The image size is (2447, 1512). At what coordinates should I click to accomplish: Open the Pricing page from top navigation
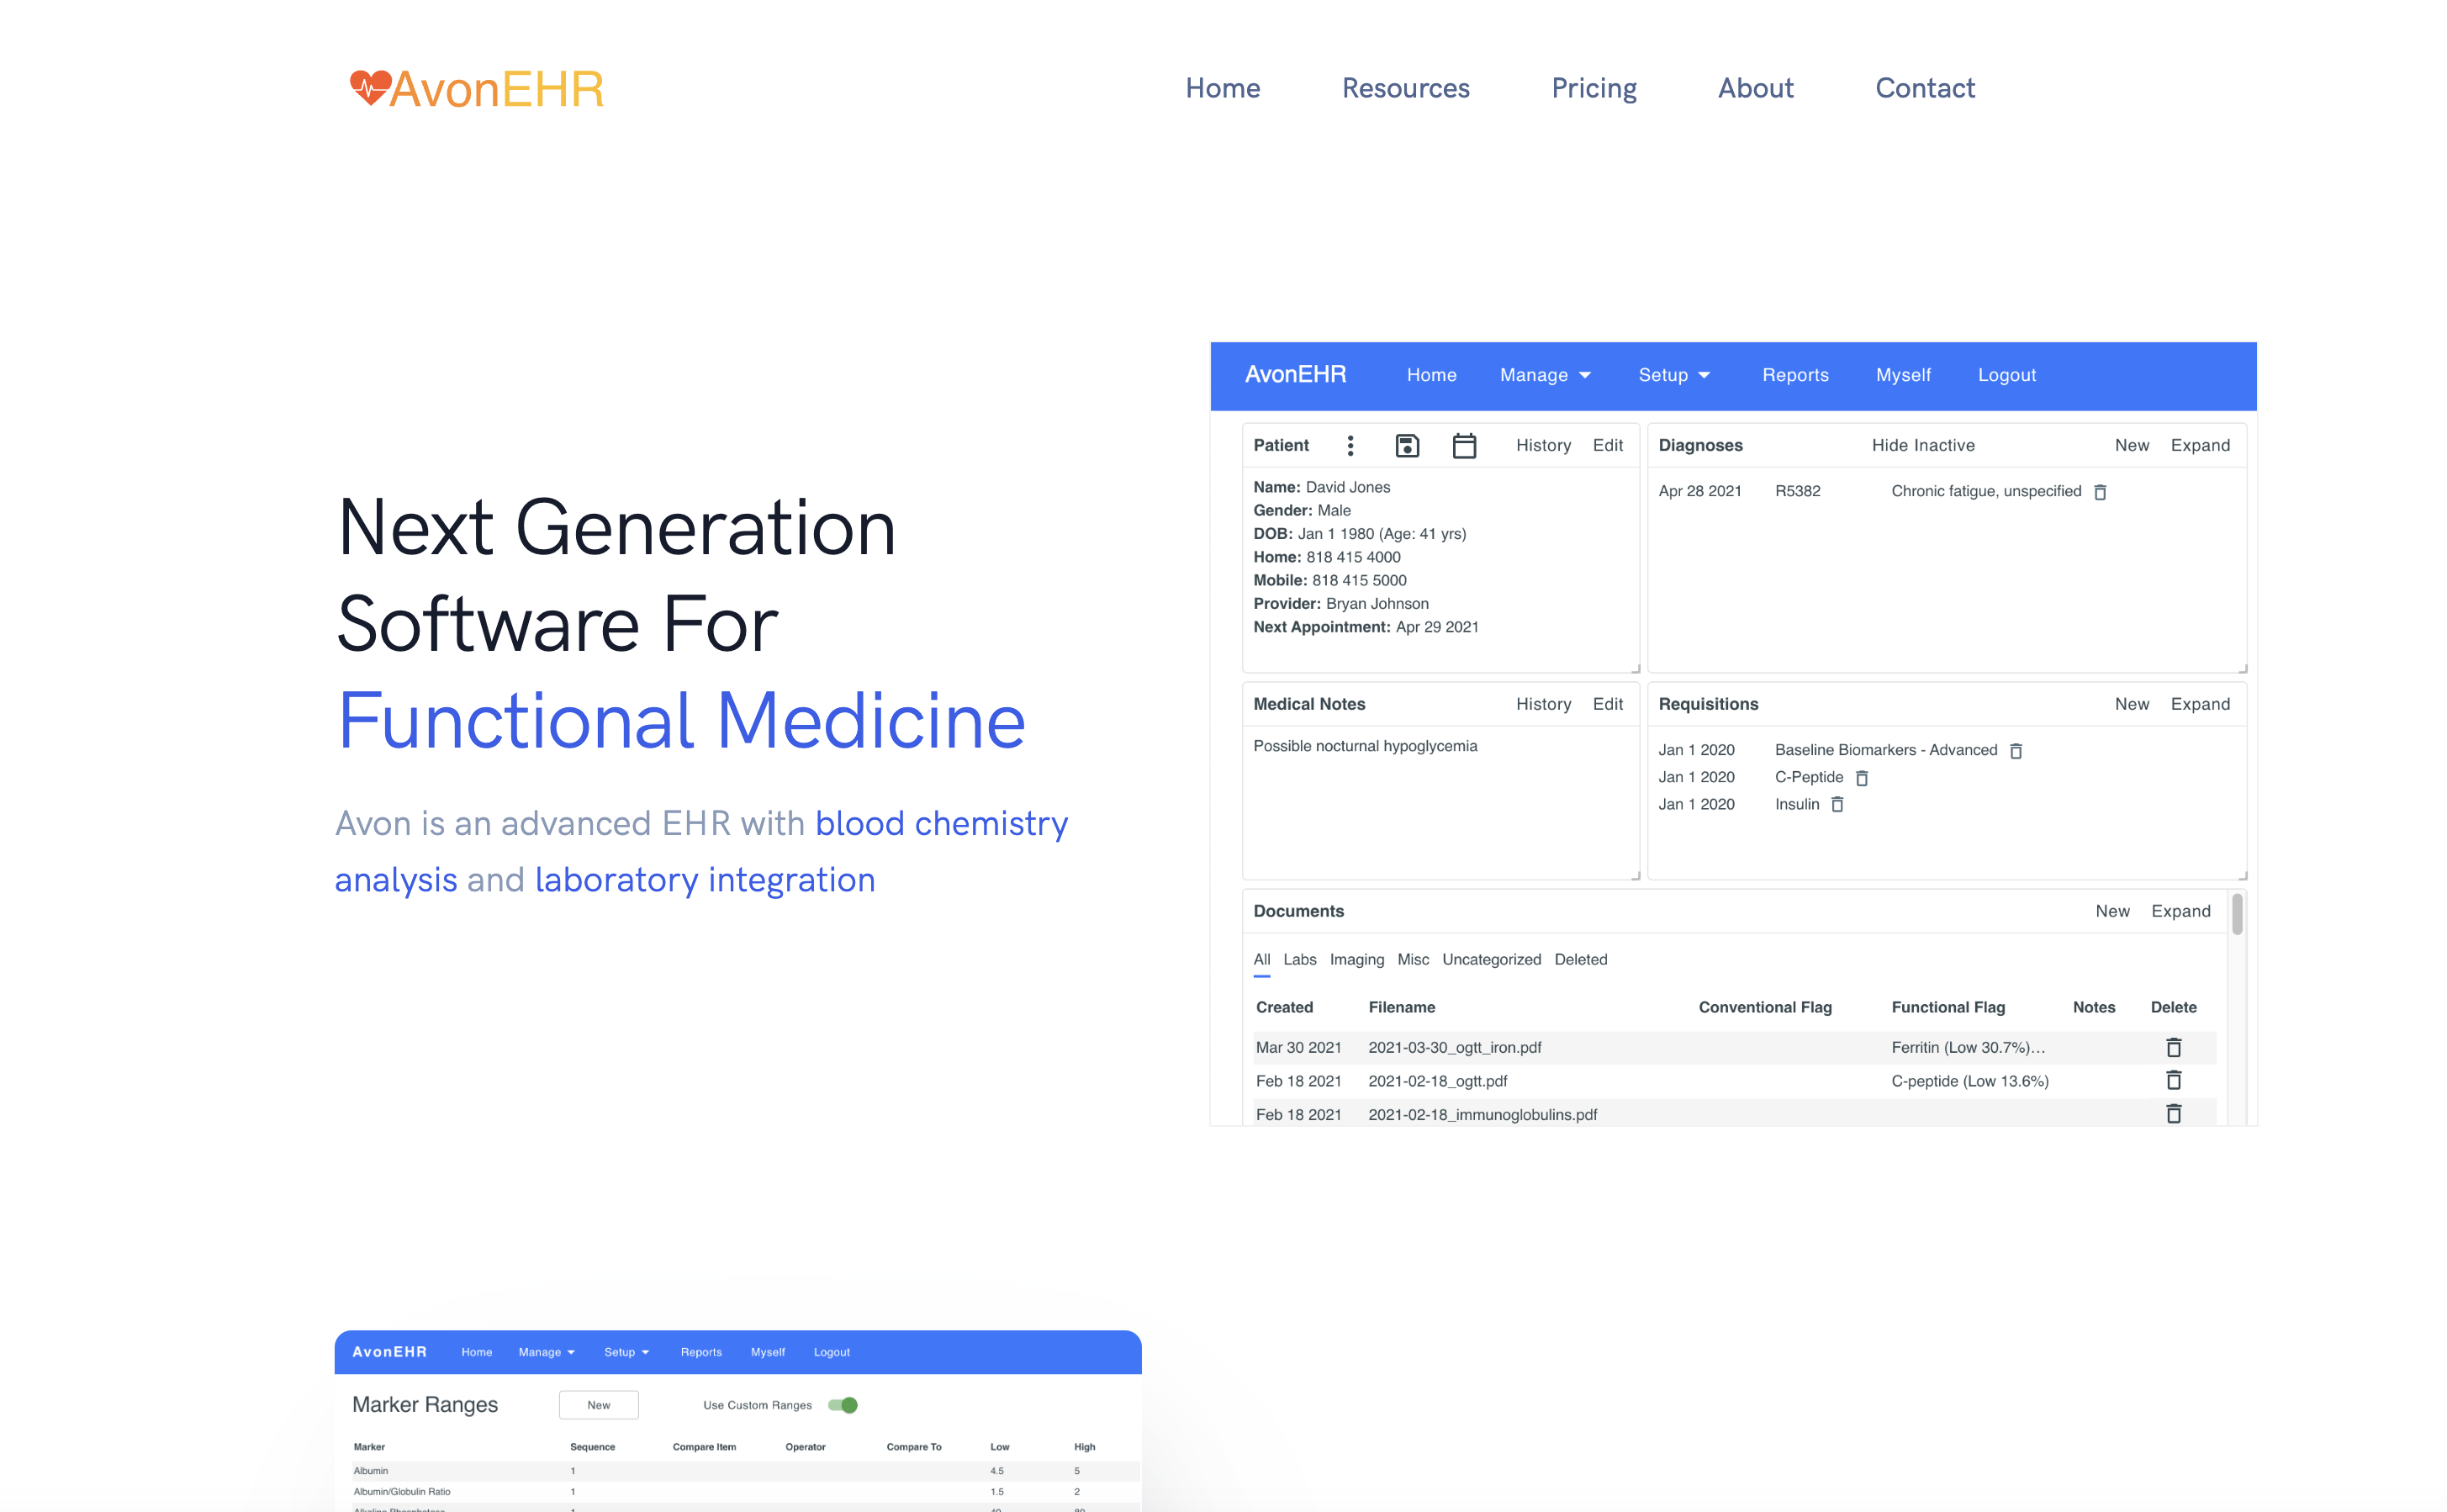coord(1593,88)
